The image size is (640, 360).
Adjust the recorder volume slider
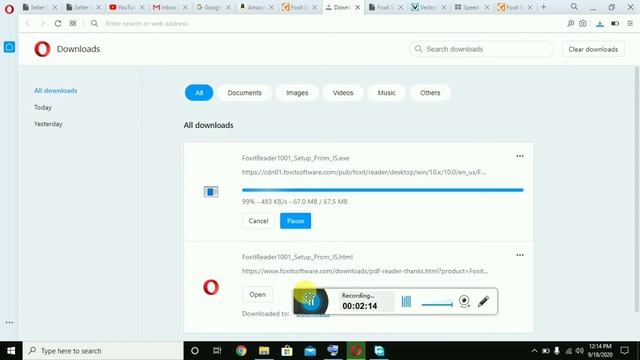(437, 304)
